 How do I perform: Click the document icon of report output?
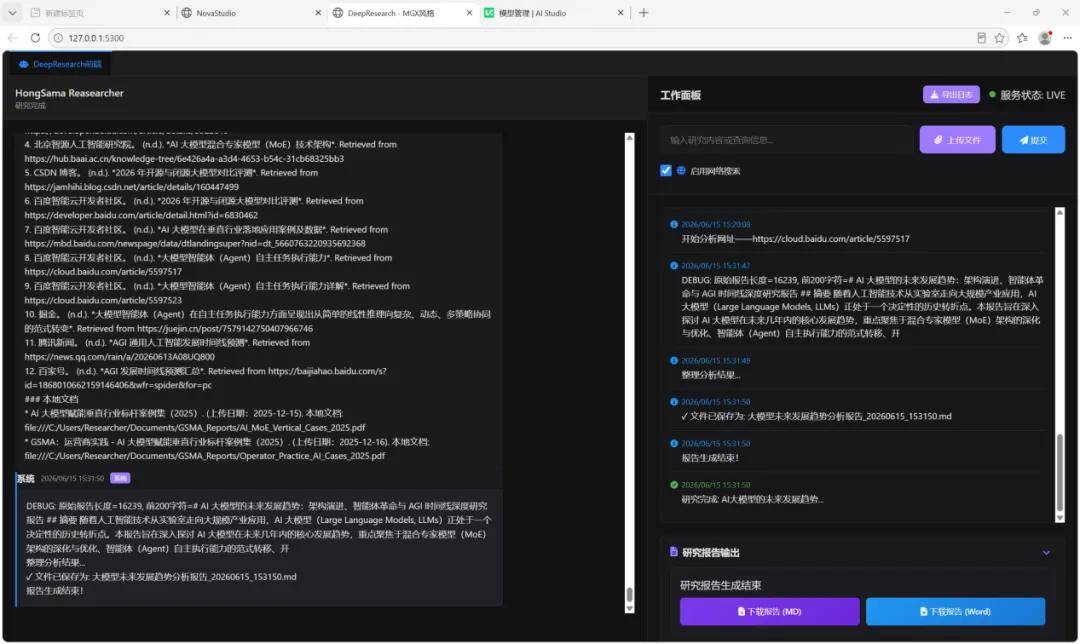pyautogui.click(x=674, y=552)
